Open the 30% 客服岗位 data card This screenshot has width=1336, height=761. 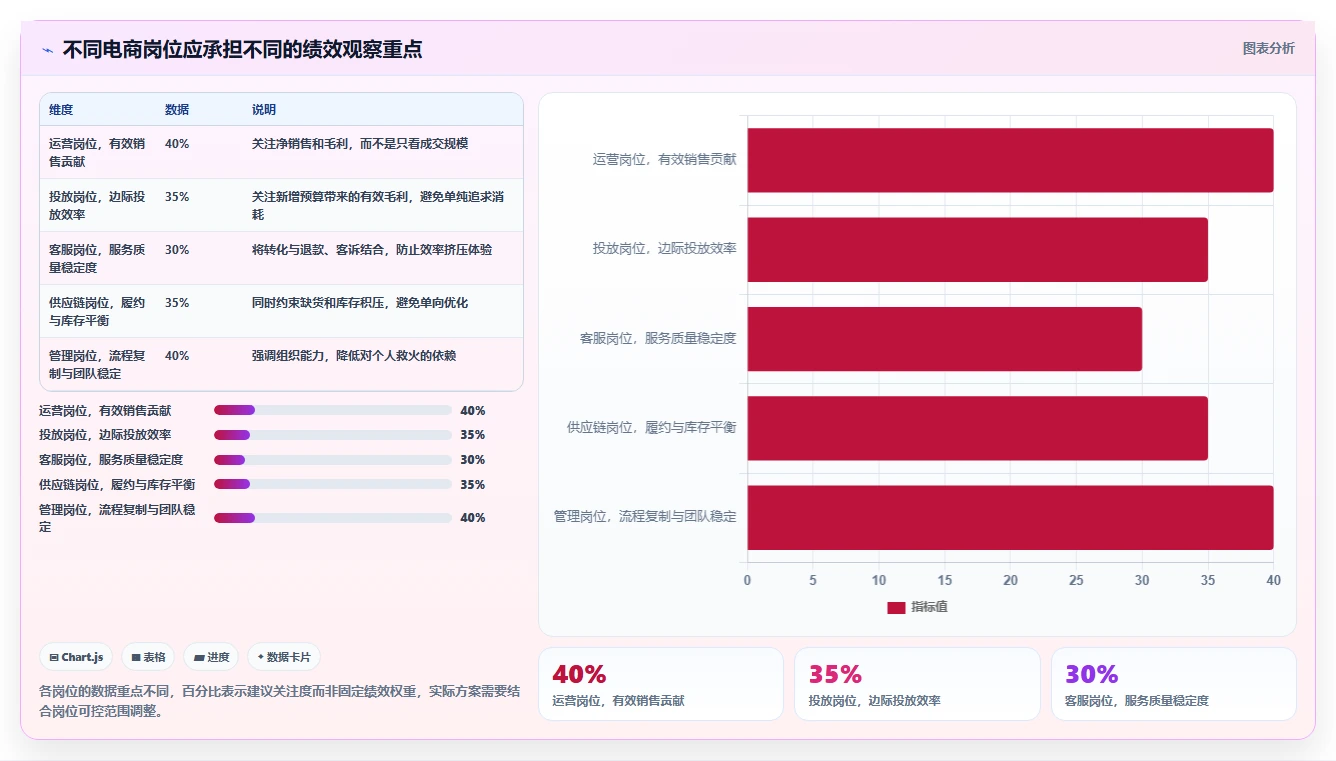click(x=1174, y=684)
